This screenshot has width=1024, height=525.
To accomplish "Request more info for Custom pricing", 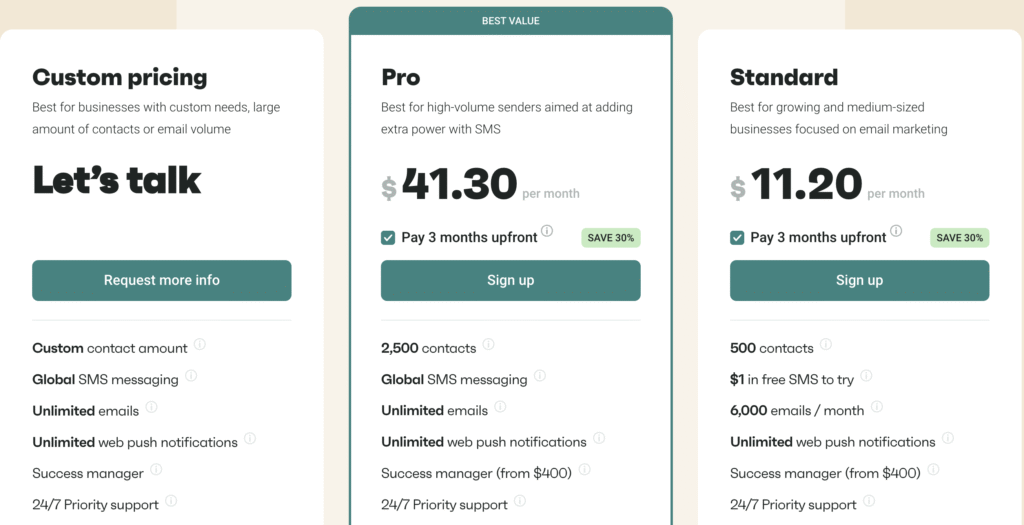I will (x=162, y=281).
